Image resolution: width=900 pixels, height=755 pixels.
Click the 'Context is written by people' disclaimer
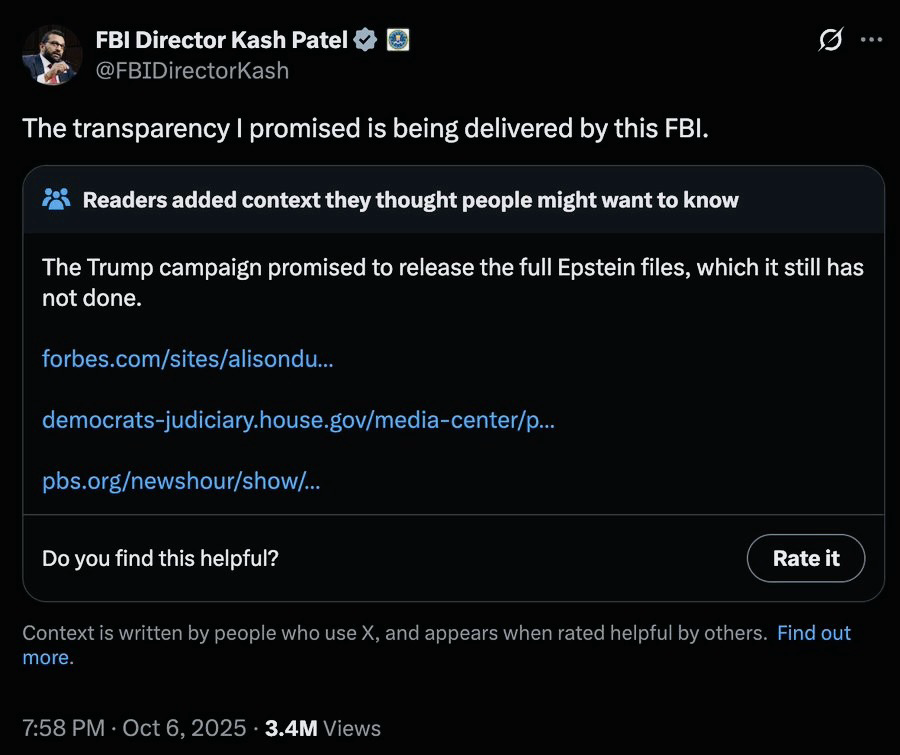point(394,633)
